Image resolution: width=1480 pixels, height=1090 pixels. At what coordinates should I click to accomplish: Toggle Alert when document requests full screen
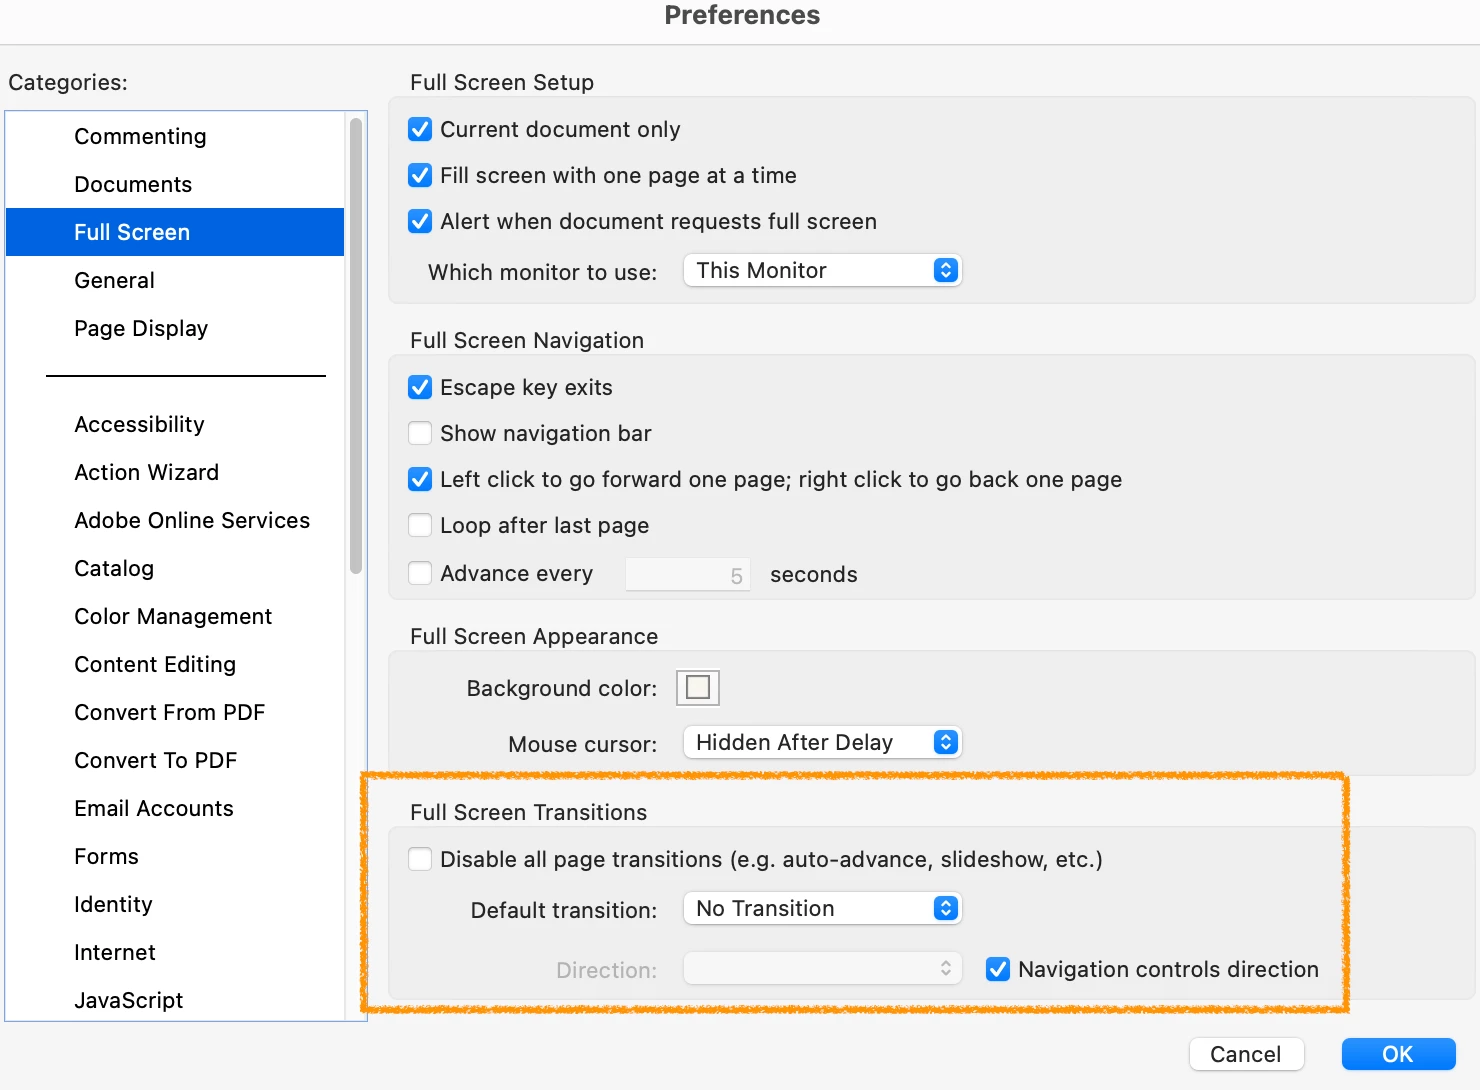point(420,221)
